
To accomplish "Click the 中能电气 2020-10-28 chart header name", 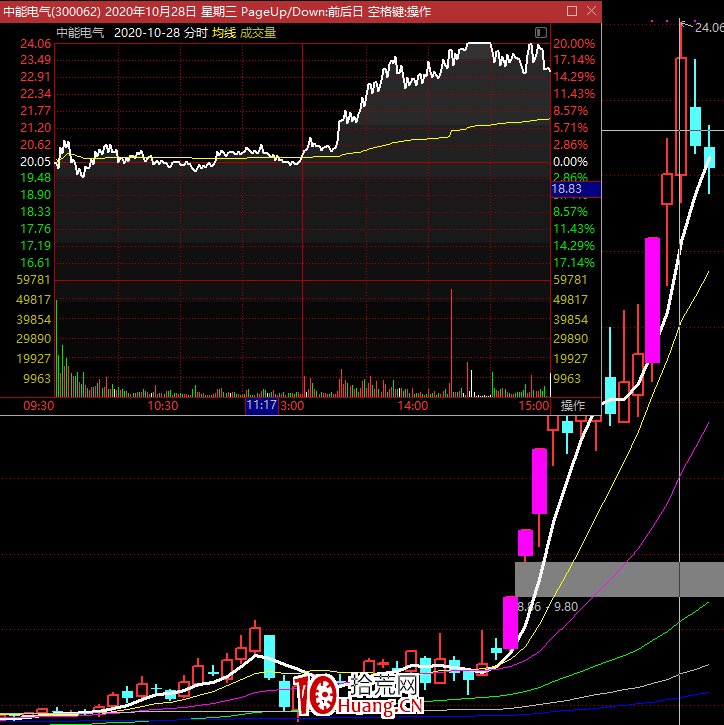I will [80, 33].
